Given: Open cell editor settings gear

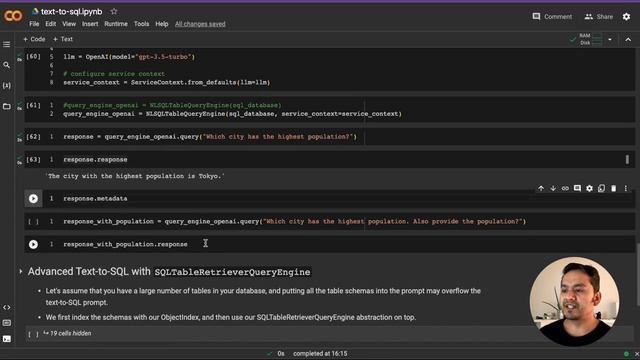Looking at the screenshot, I should (x=589, y=189).
